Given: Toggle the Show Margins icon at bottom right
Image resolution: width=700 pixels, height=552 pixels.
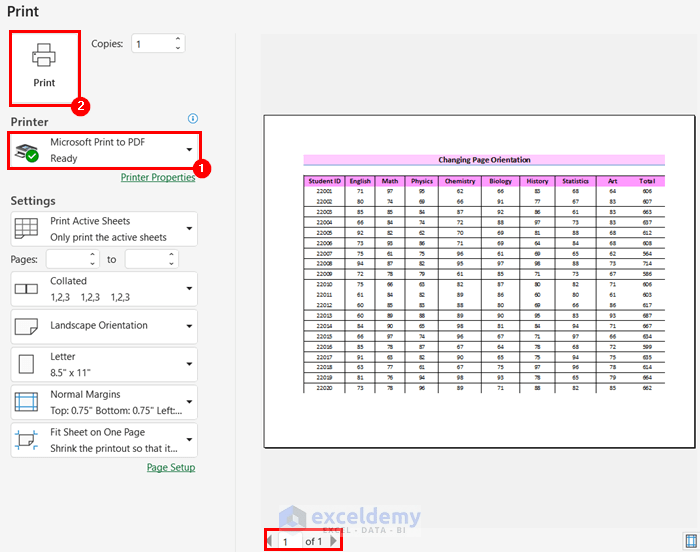Looking at the screenshot, I should click(691, 541).
